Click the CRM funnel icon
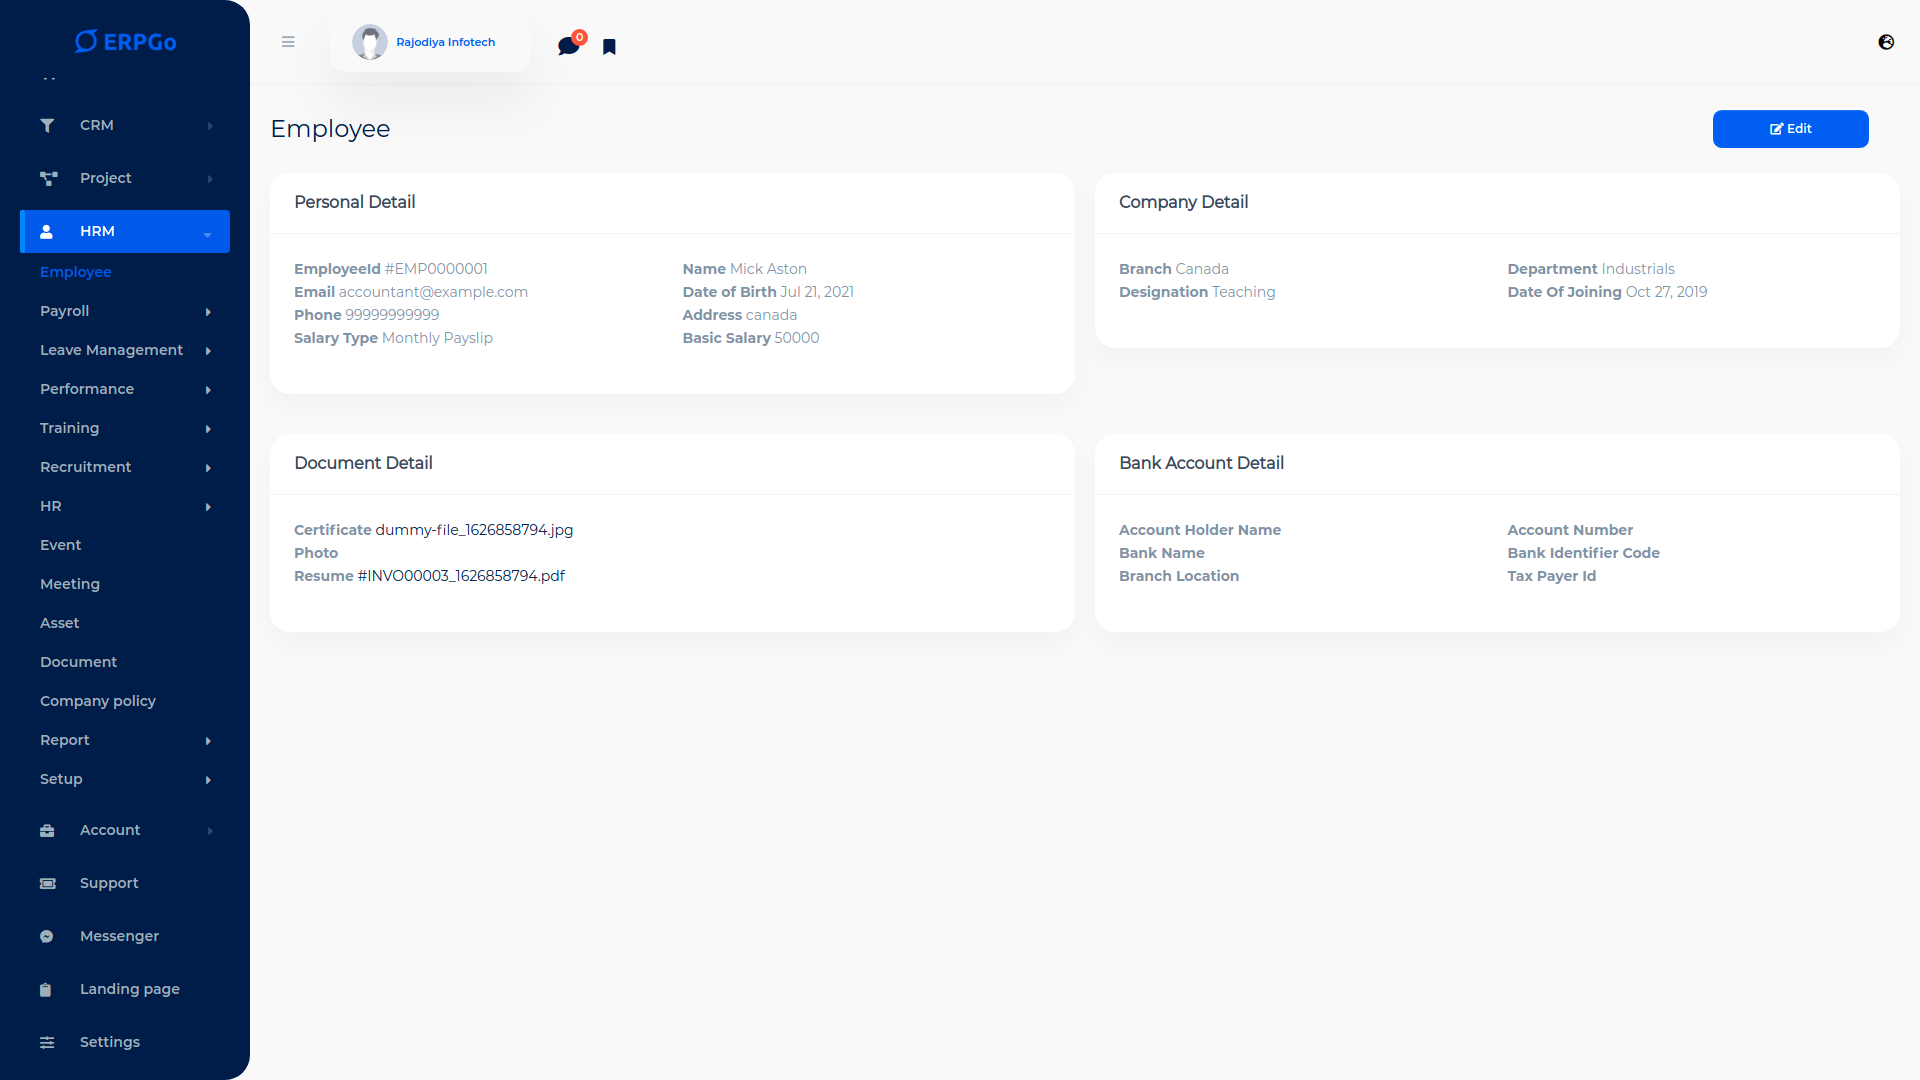Screen dimensions: 1920x1080 point(47,125)
